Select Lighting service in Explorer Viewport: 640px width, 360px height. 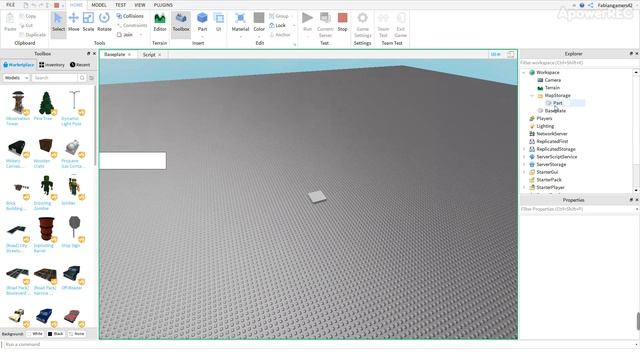[545, 126]
